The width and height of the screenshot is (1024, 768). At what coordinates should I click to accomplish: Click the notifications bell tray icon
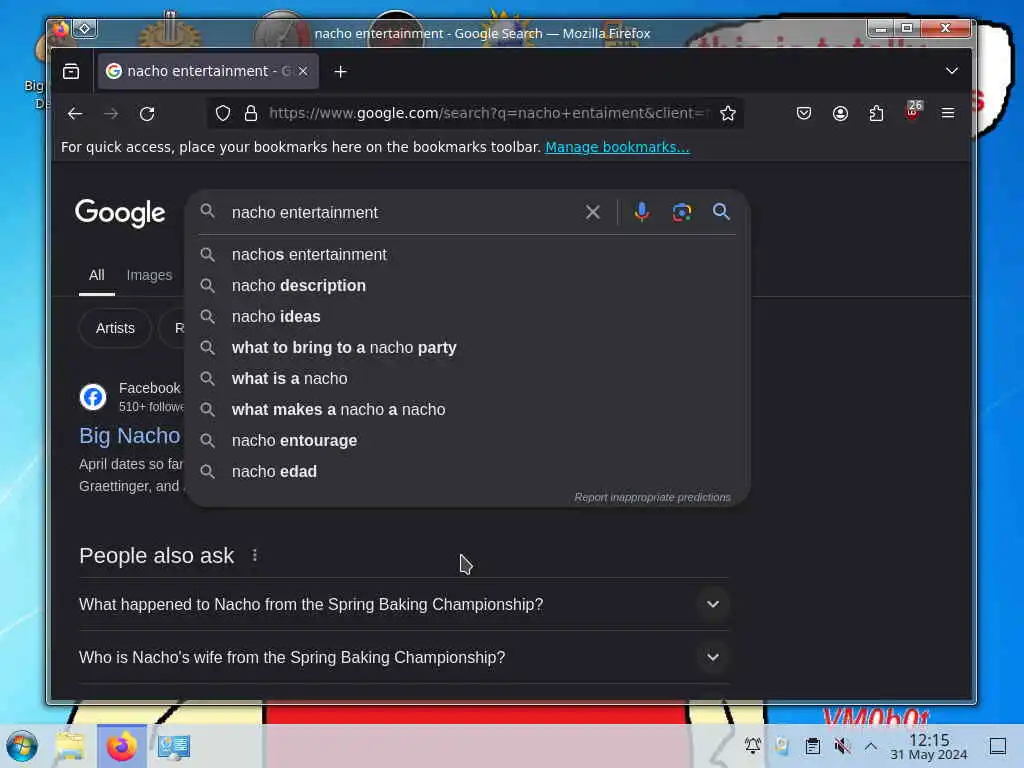click(753, 746)
